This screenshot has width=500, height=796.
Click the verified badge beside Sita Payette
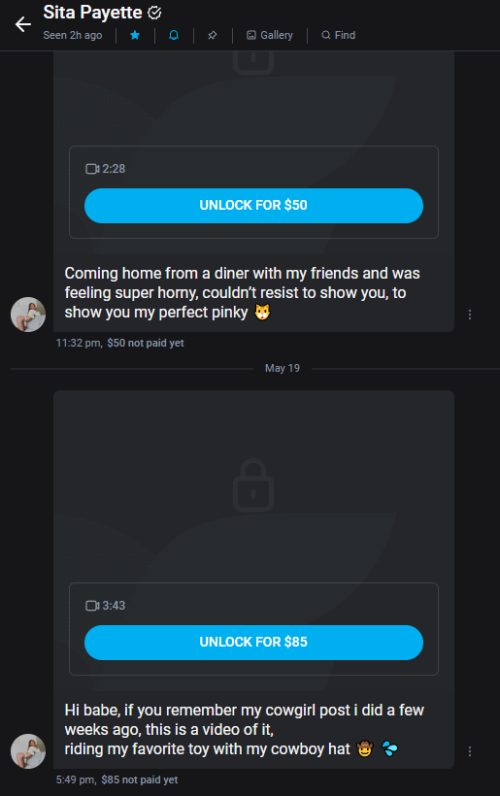(154, 13)
